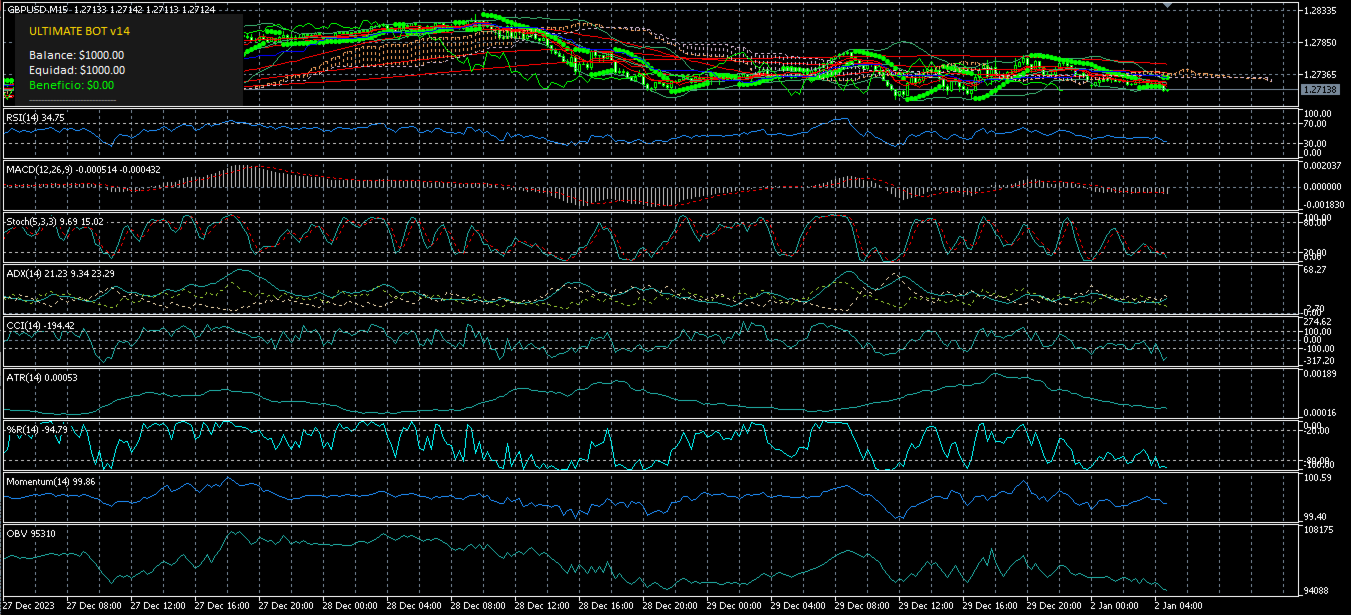Click the ULTIMATE BOT v14 panel title
This screenshot has height=615, width=1351.
pos(79,31)
